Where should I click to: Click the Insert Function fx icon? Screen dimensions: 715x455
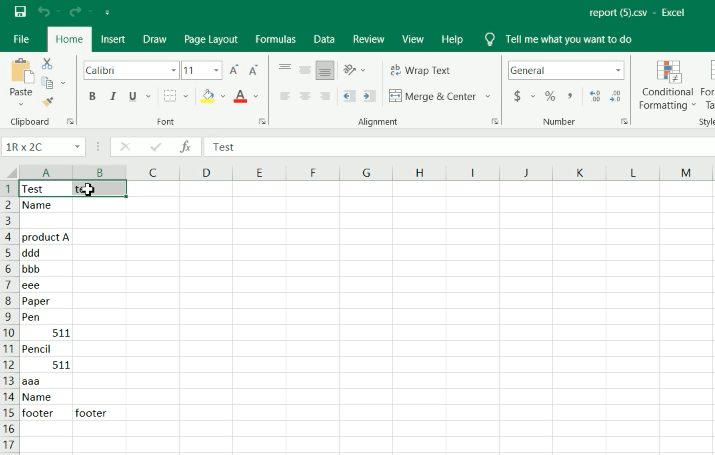pyautogui.click(x=185, y=147)
